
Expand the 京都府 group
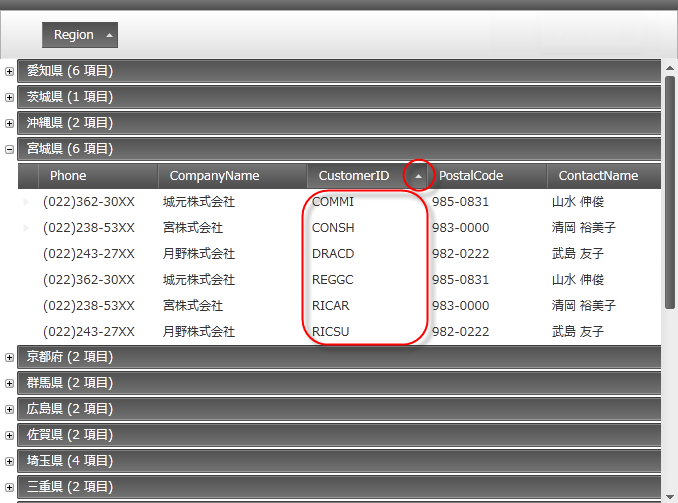point(10,357)
